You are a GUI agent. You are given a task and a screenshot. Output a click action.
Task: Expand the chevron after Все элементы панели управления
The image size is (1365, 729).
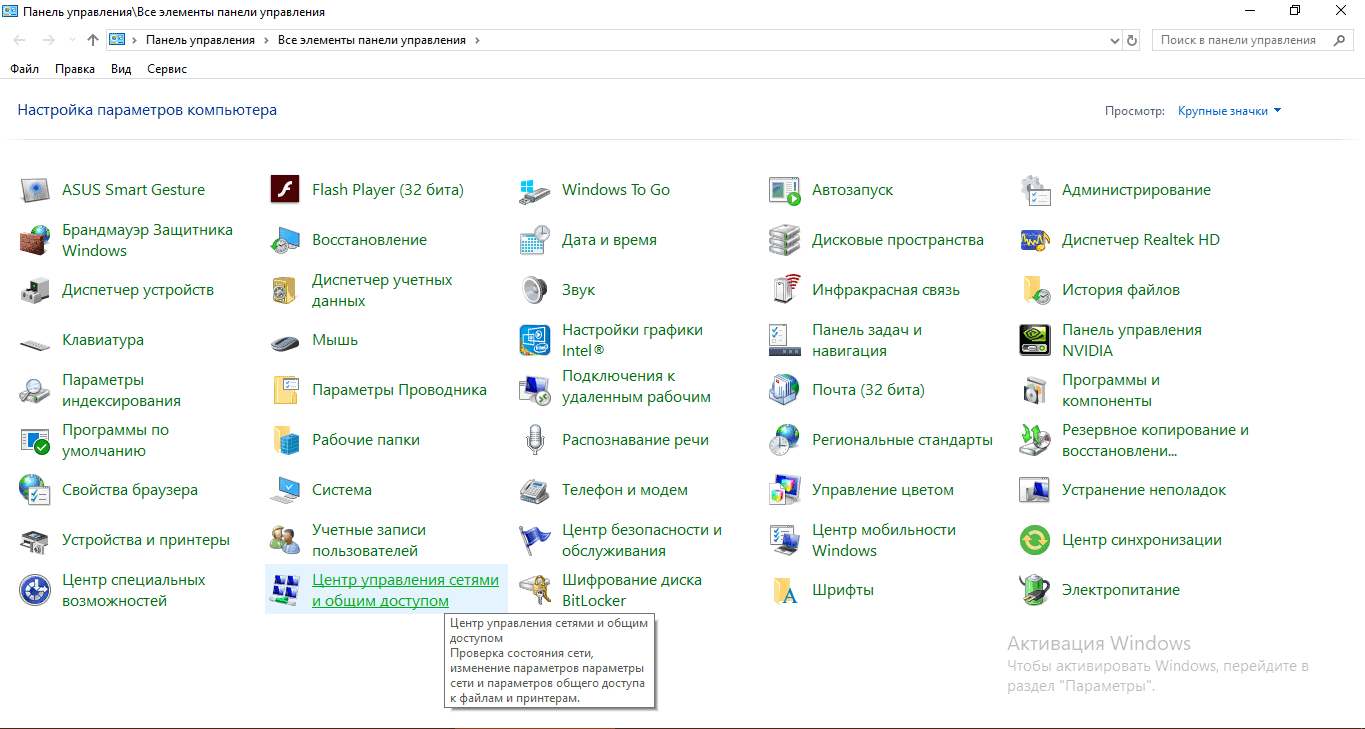coord(477,40)
